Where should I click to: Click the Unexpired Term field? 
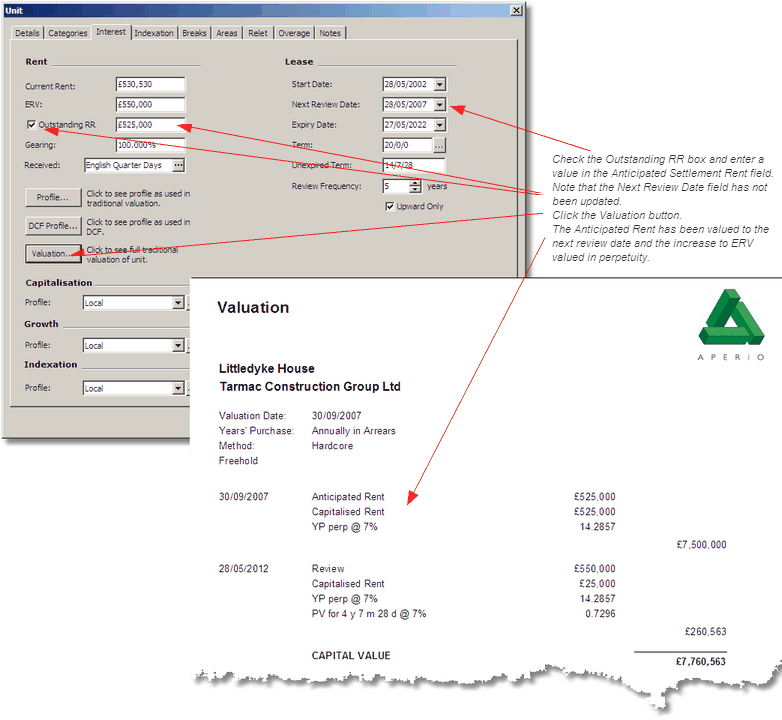click(414, 165)
